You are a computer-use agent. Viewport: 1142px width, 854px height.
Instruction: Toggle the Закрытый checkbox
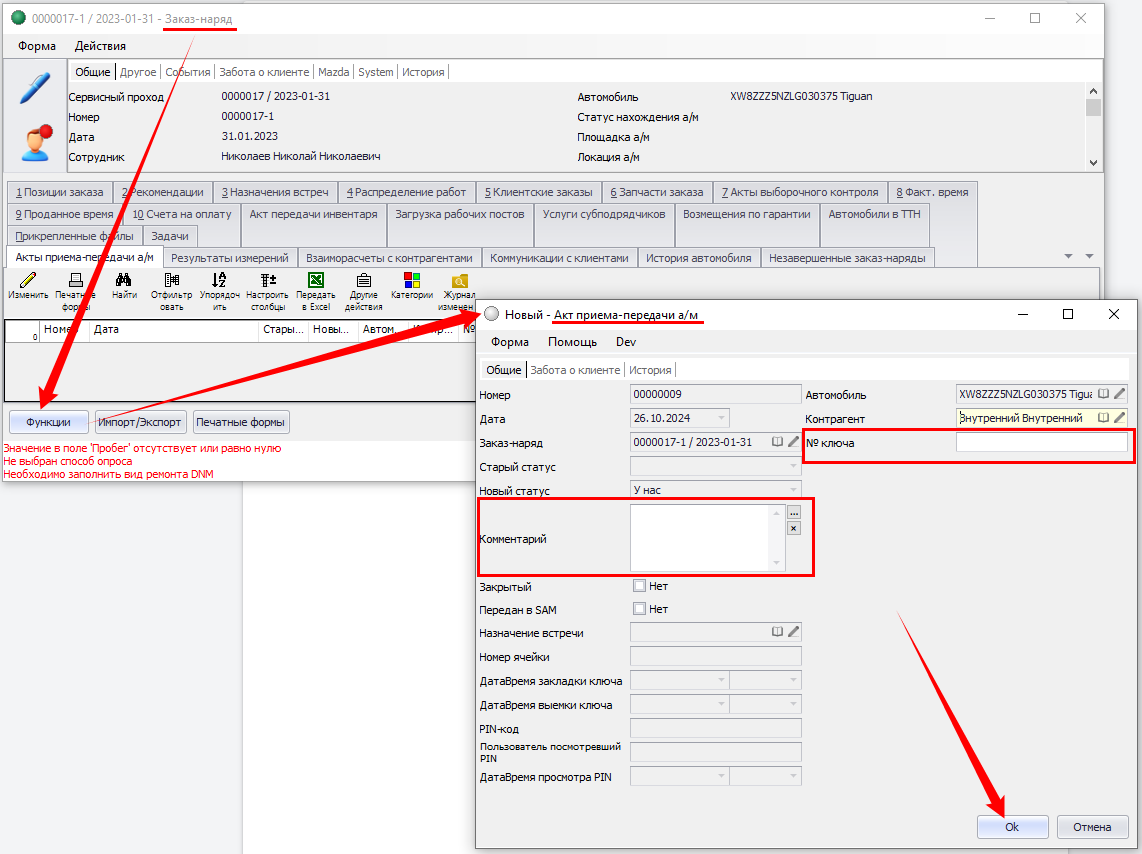click(640, 586)
